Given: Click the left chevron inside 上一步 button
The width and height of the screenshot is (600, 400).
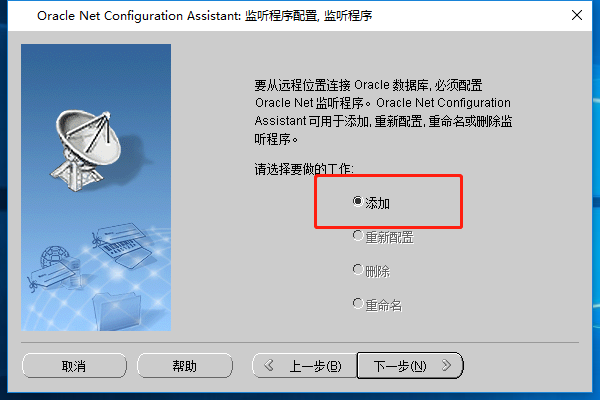Looking at the screenshot, I should [x=269, y=365].
